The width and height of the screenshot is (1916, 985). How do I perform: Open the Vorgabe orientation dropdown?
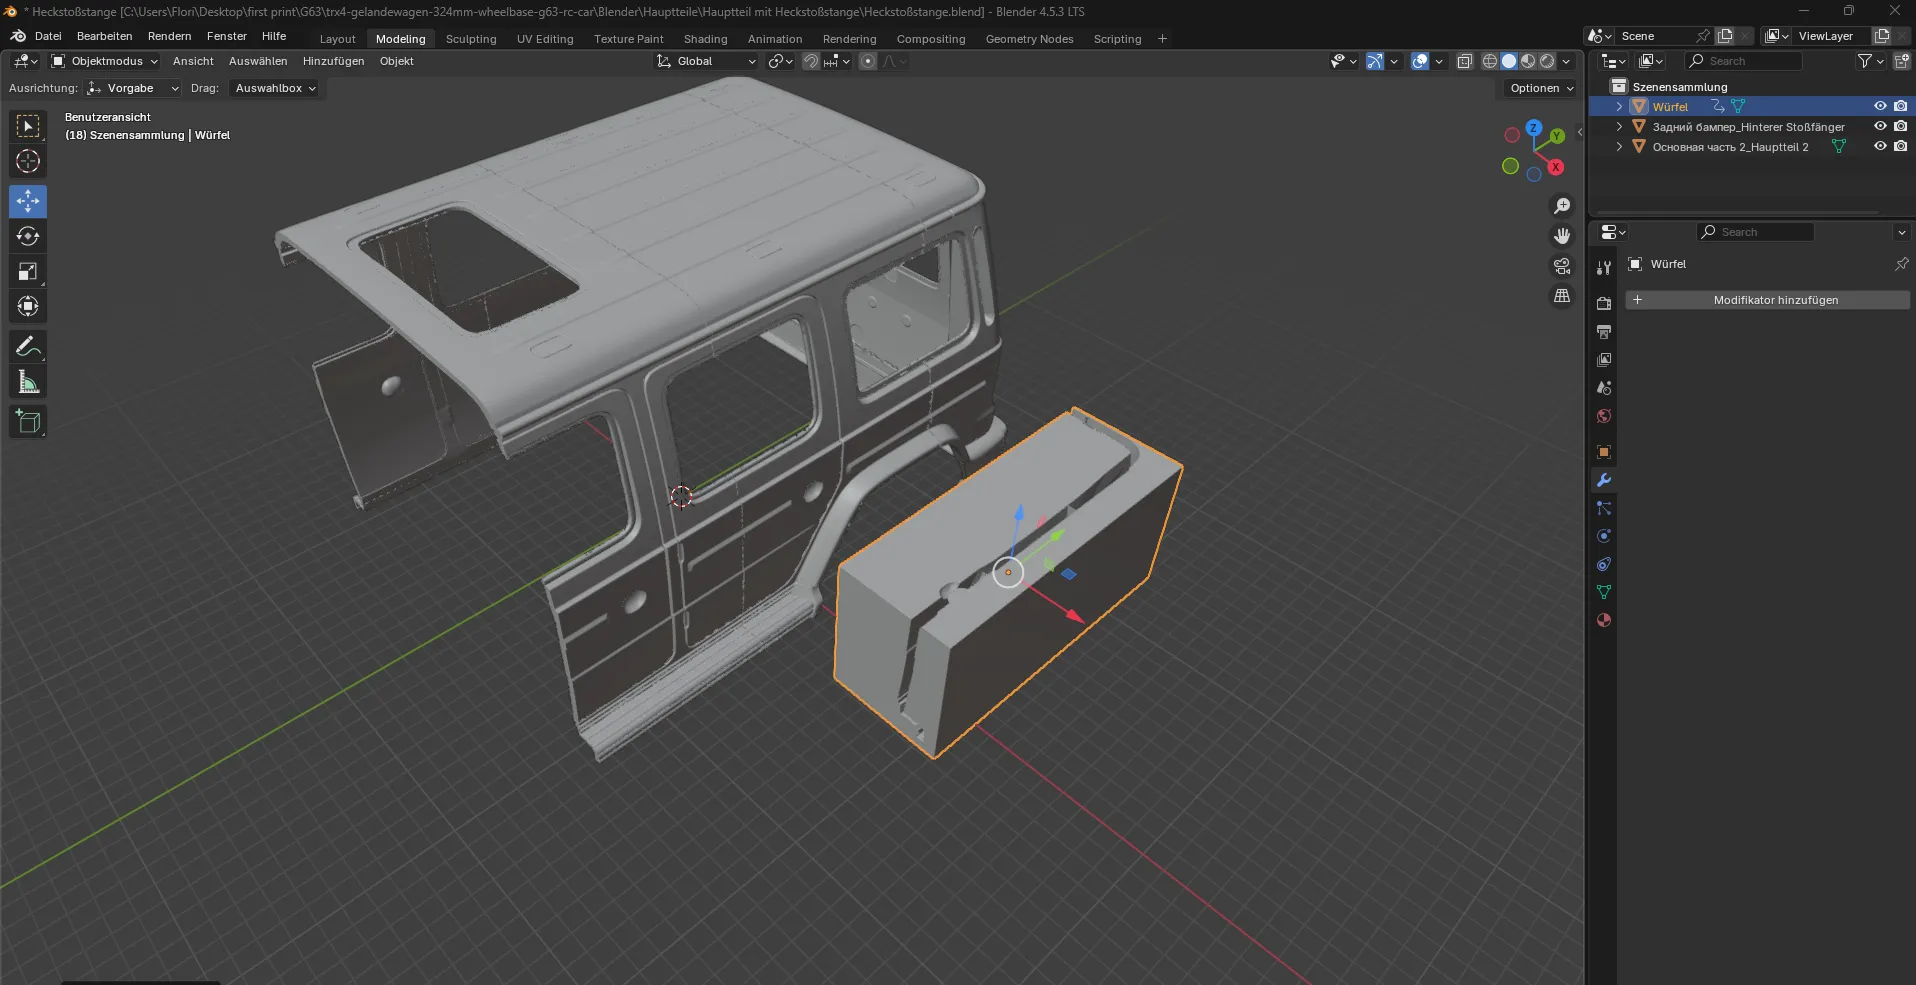tap(133, 88)
